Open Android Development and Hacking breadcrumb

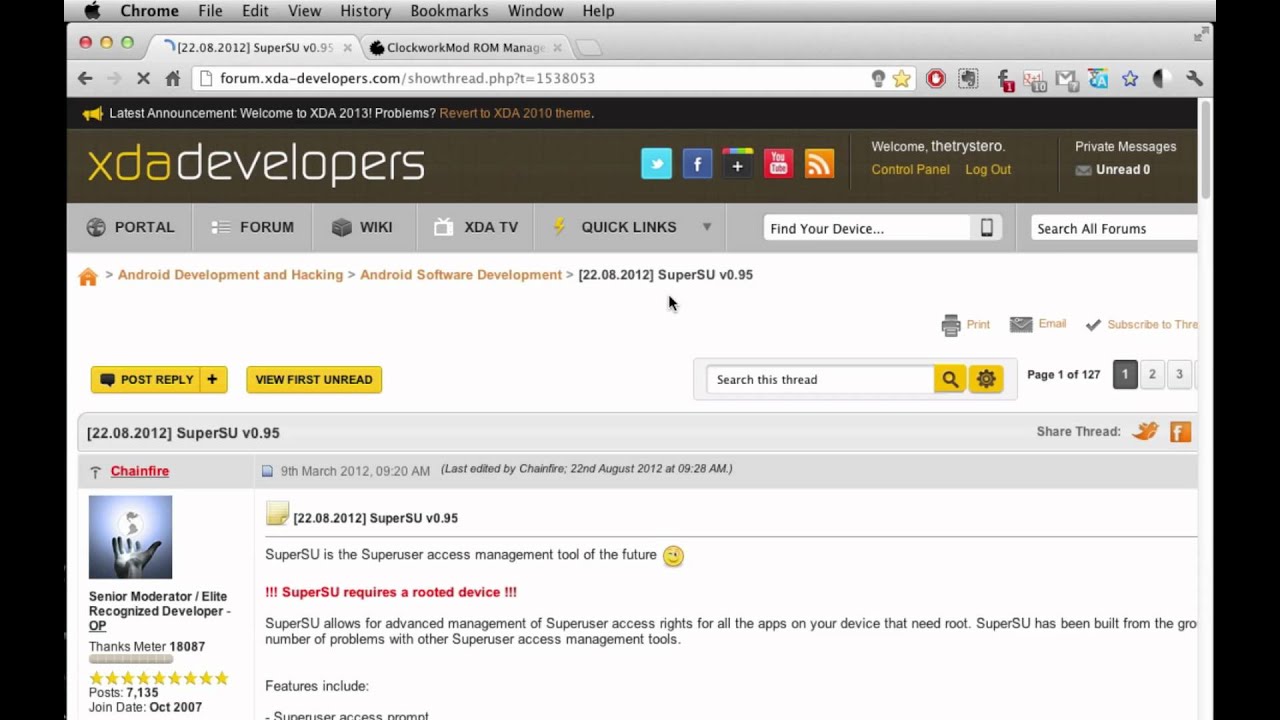click(x=230, y=274)
